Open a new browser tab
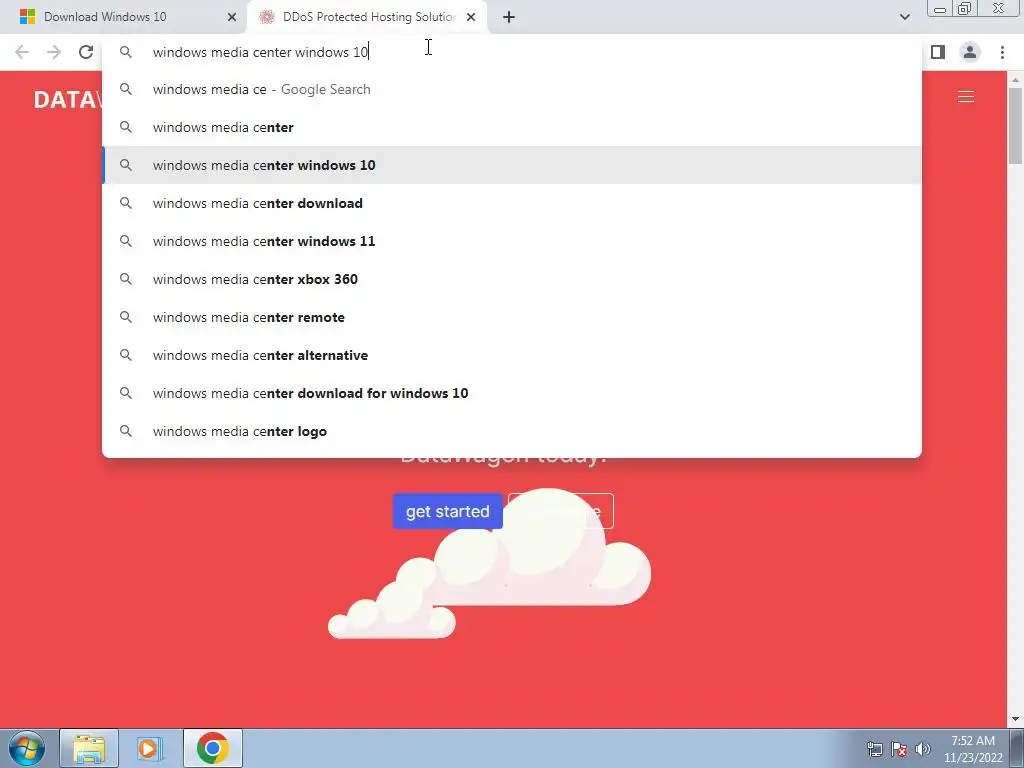The width and height of the screenshot is (1024, 768). coord(509,17)
